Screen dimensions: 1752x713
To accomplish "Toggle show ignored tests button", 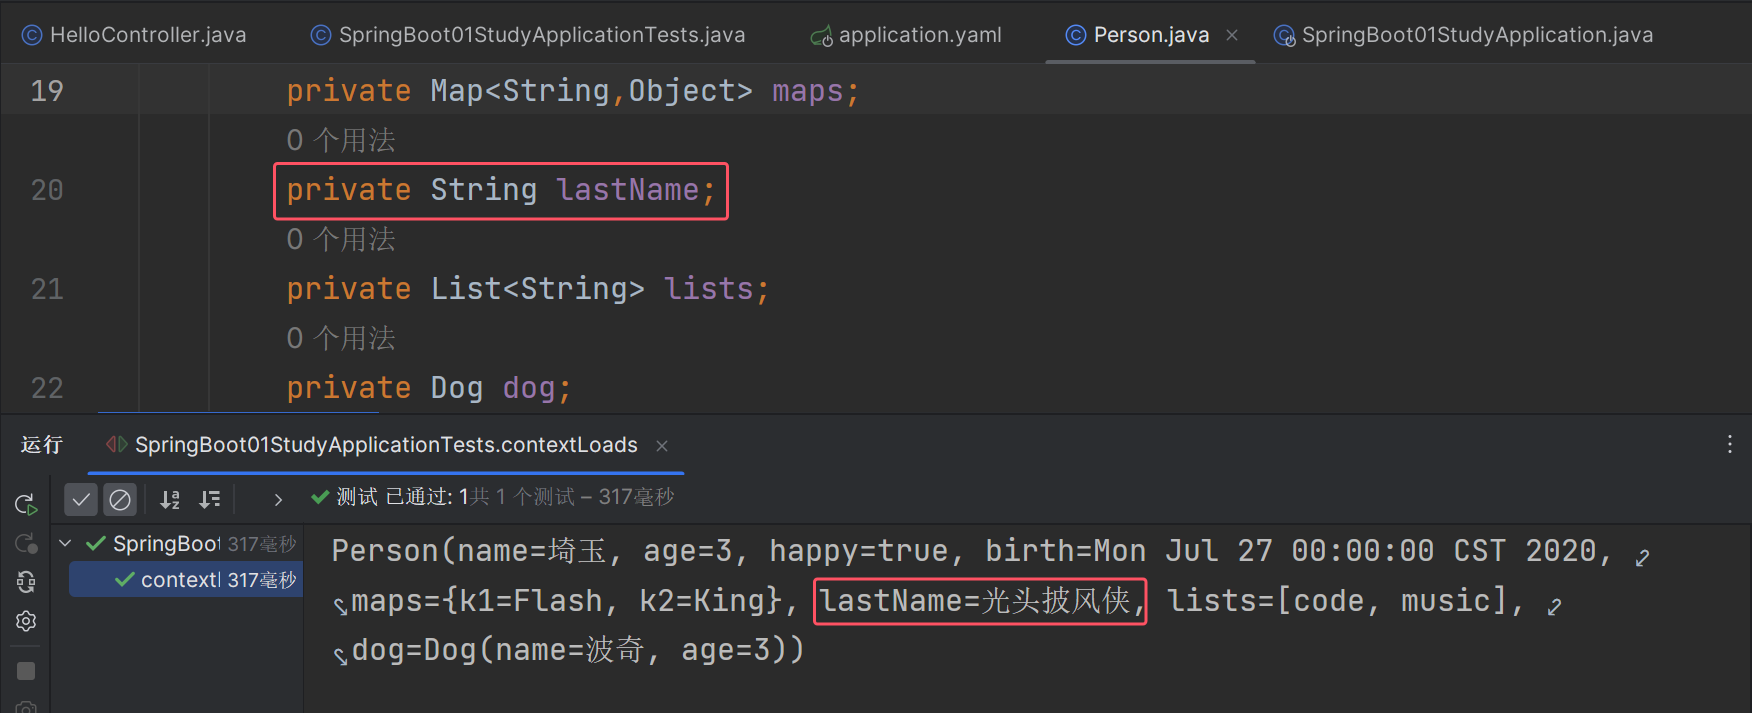I will coord(120,499).
